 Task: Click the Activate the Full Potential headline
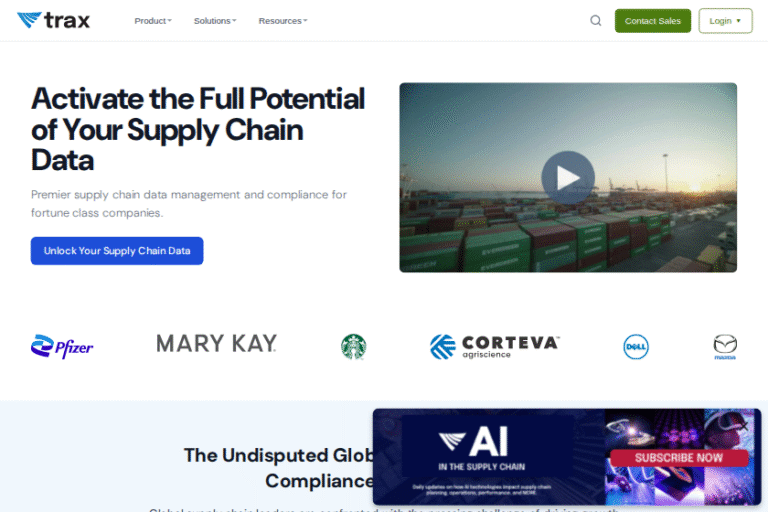tap(198, 129)
